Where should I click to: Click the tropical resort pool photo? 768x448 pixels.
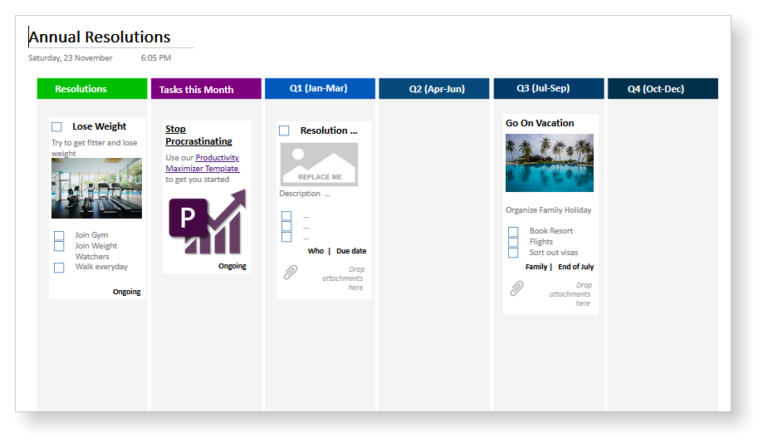(550, 163)
